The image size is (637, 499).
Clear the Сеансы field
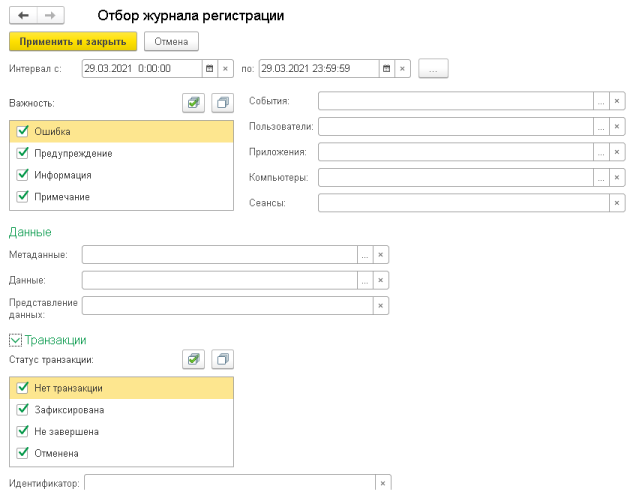[x=617, y=203]
